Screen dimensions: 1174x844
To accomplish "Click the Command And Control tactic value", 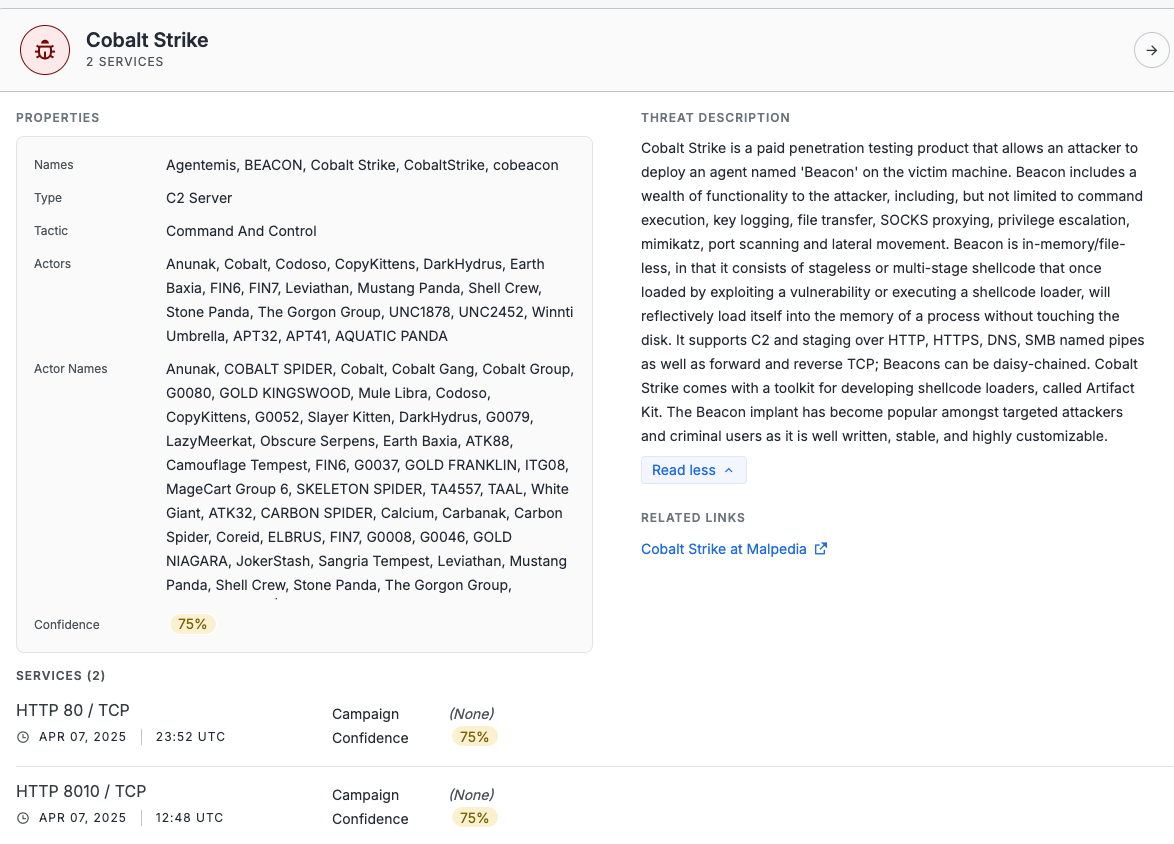I will tap(241, 231).
